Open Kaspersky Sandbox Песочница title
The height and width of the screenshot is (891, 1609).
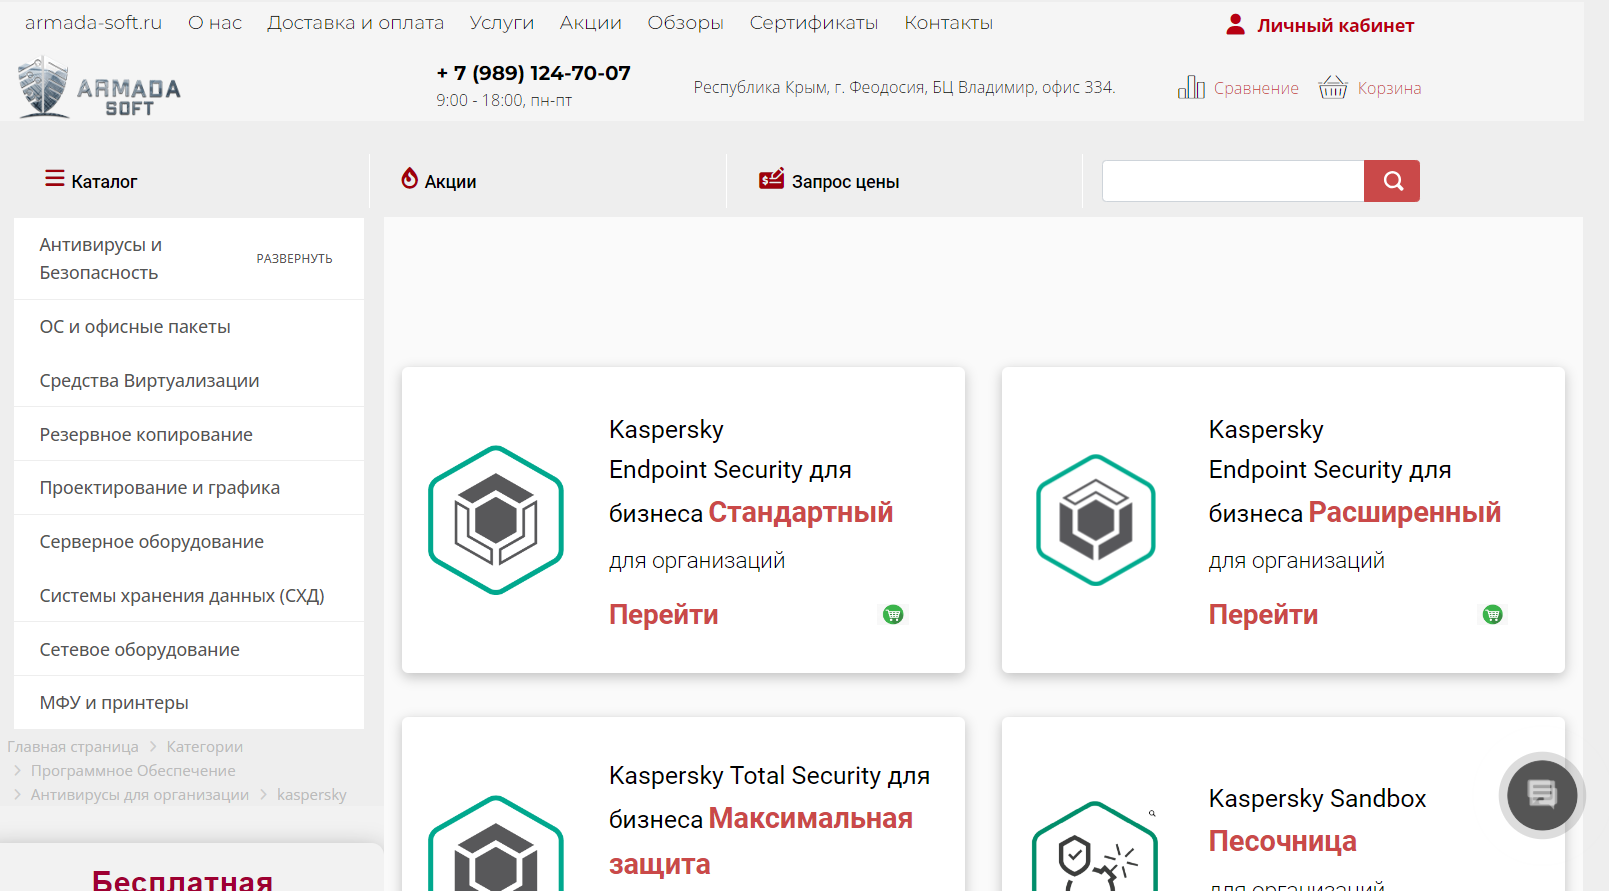point(1317,820)
